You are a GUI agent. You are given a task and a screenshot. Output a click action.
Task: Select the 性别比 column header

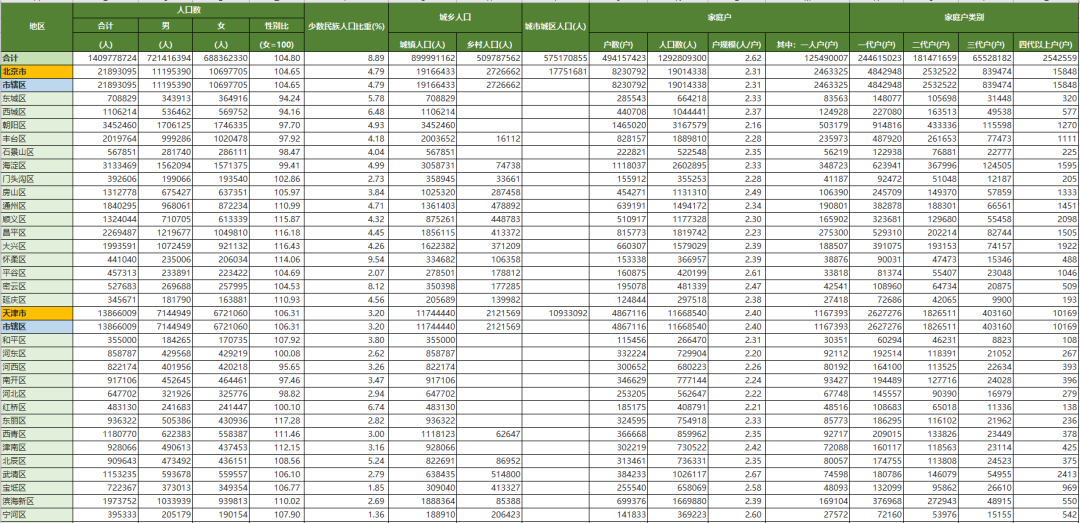click(276, 25)
